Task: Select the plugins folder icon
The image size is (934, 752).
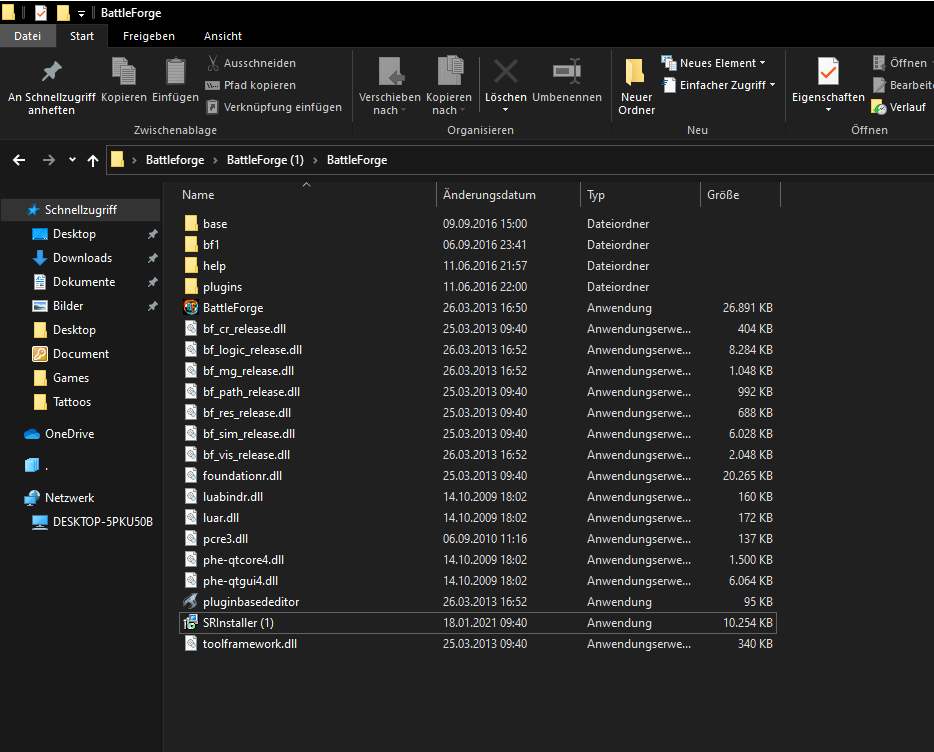Action: coord(191,287)
